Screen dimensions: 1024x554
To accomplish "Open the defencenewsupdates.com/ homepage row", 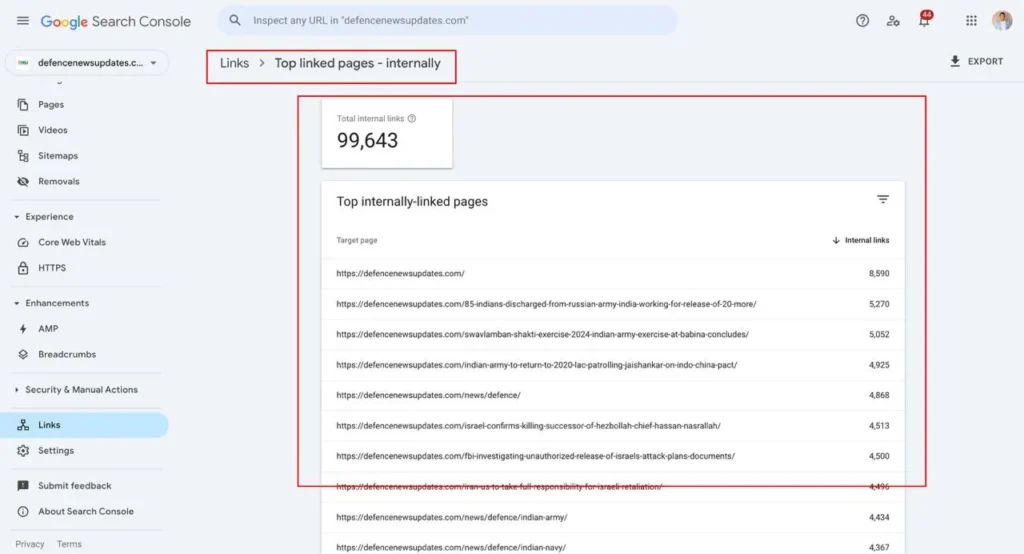I will pos(613,274).
